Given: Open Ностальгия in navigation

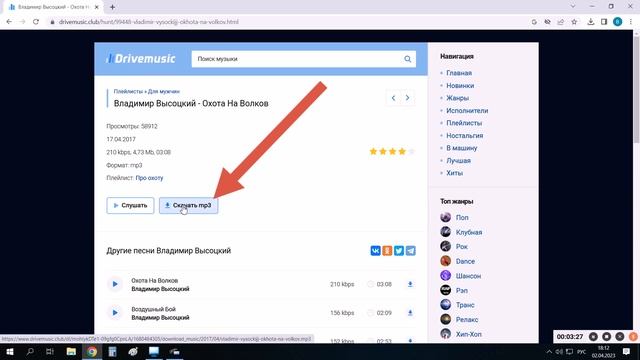Looking at the screenshot, I should (x=464, y=136).
